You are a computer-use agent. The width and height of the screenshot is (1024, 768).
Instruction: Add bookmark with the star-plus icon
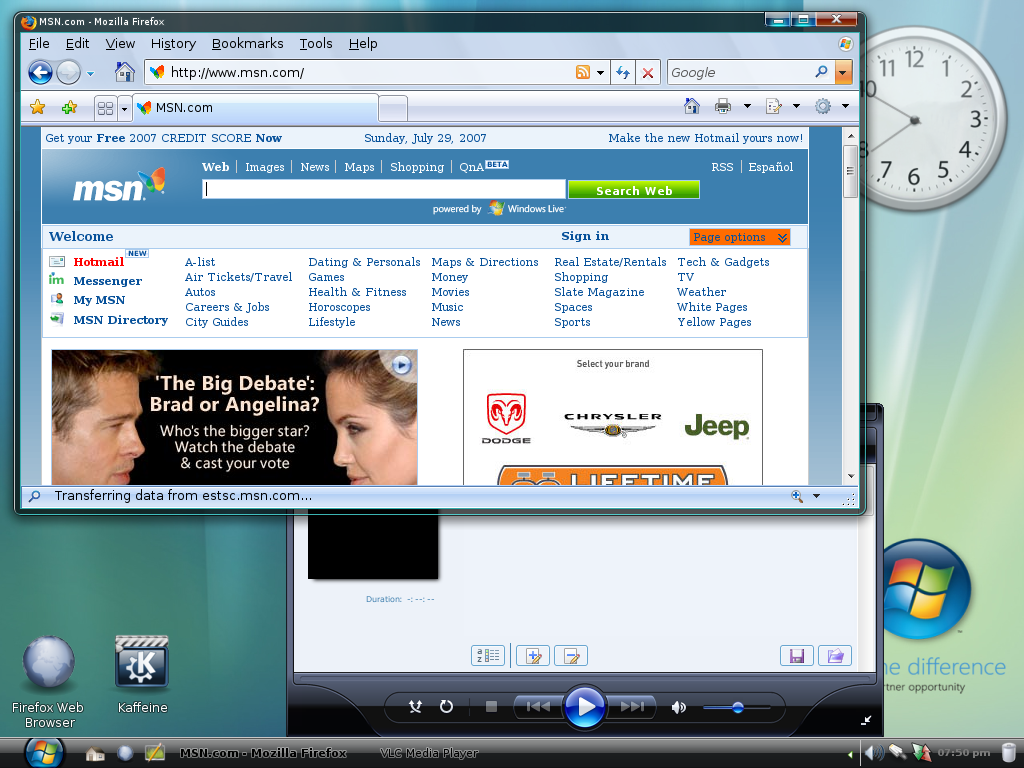(x=69, y=107)
